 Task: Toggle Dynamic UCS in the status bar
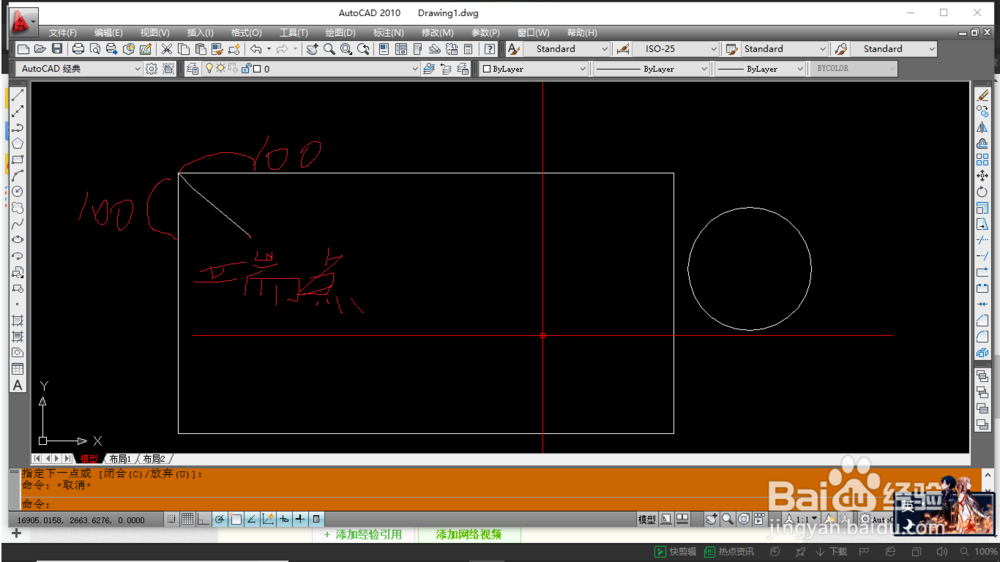coord(268,519)
